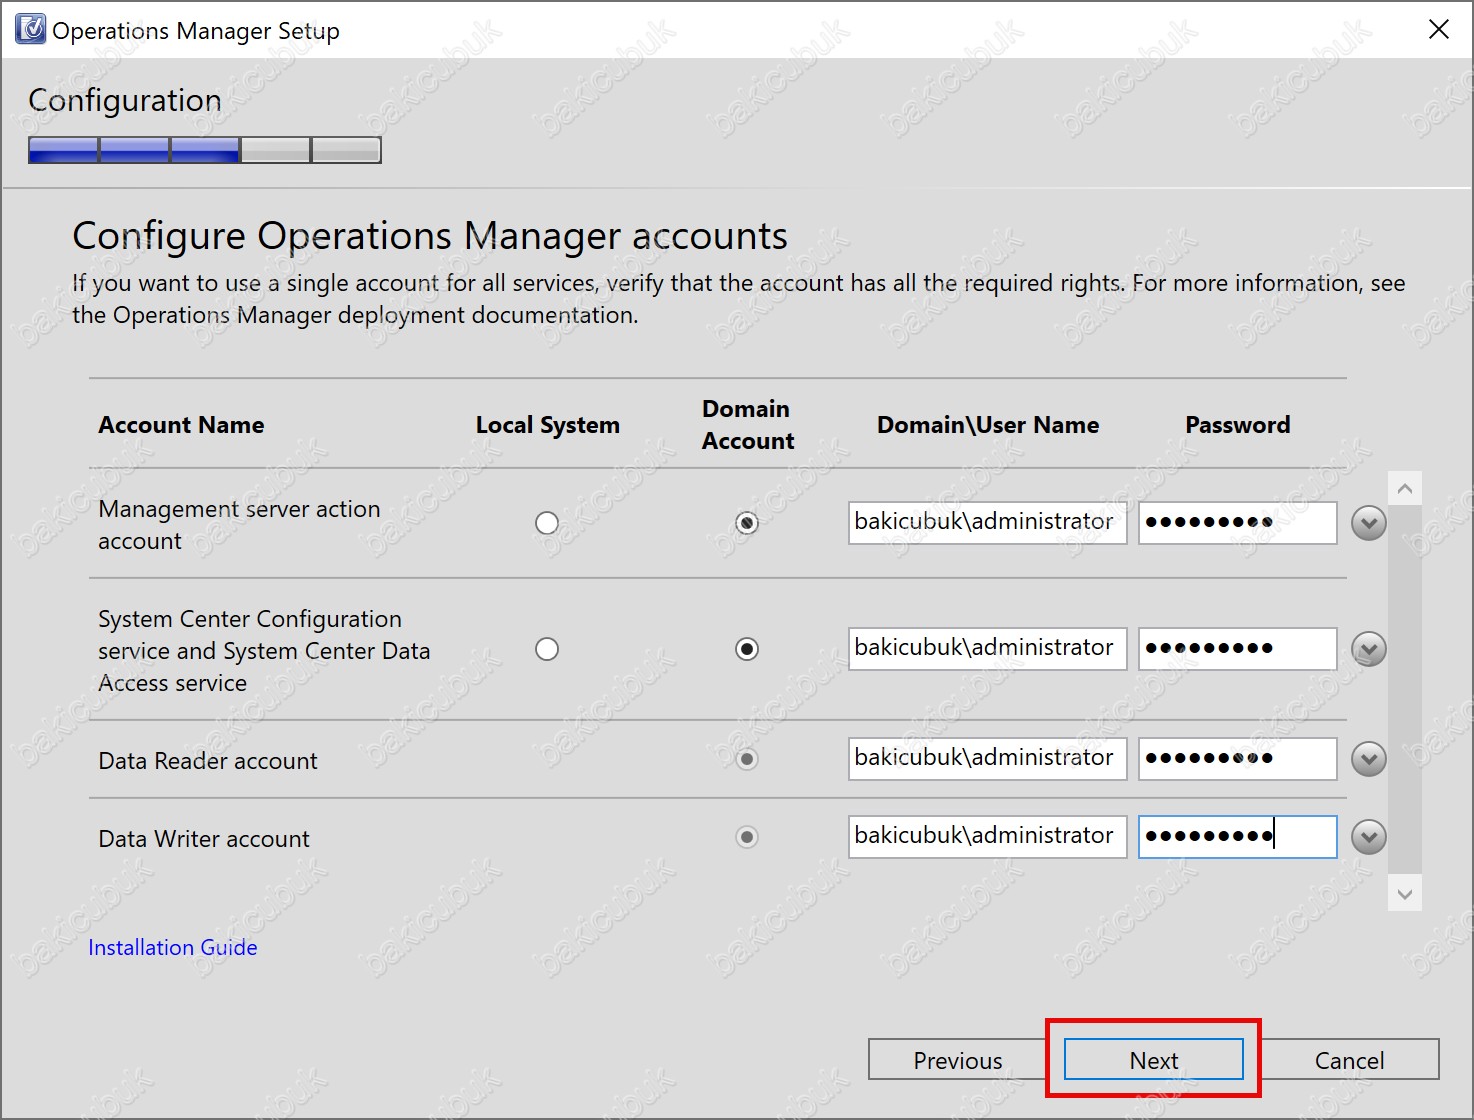
Task: Click the Configuration progress bar
Action: point(205,150)
